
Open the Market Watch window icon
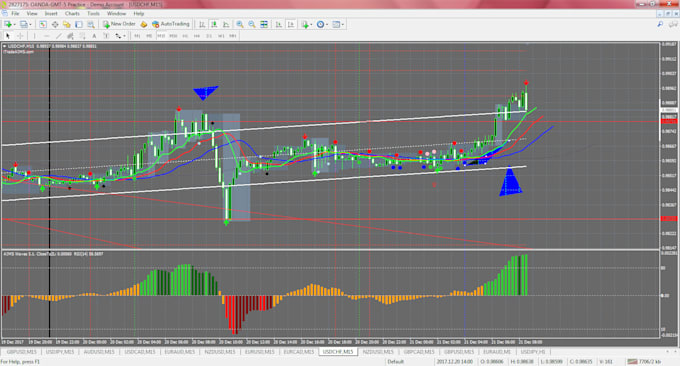42,24
